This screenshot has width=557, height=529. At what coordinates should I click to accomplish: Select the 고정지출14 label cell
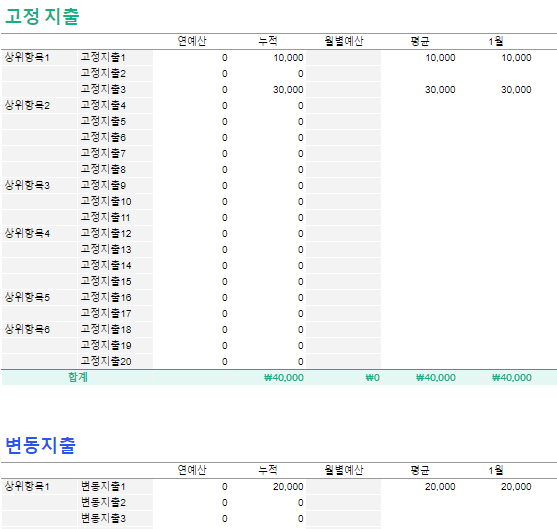coord(115,265)
